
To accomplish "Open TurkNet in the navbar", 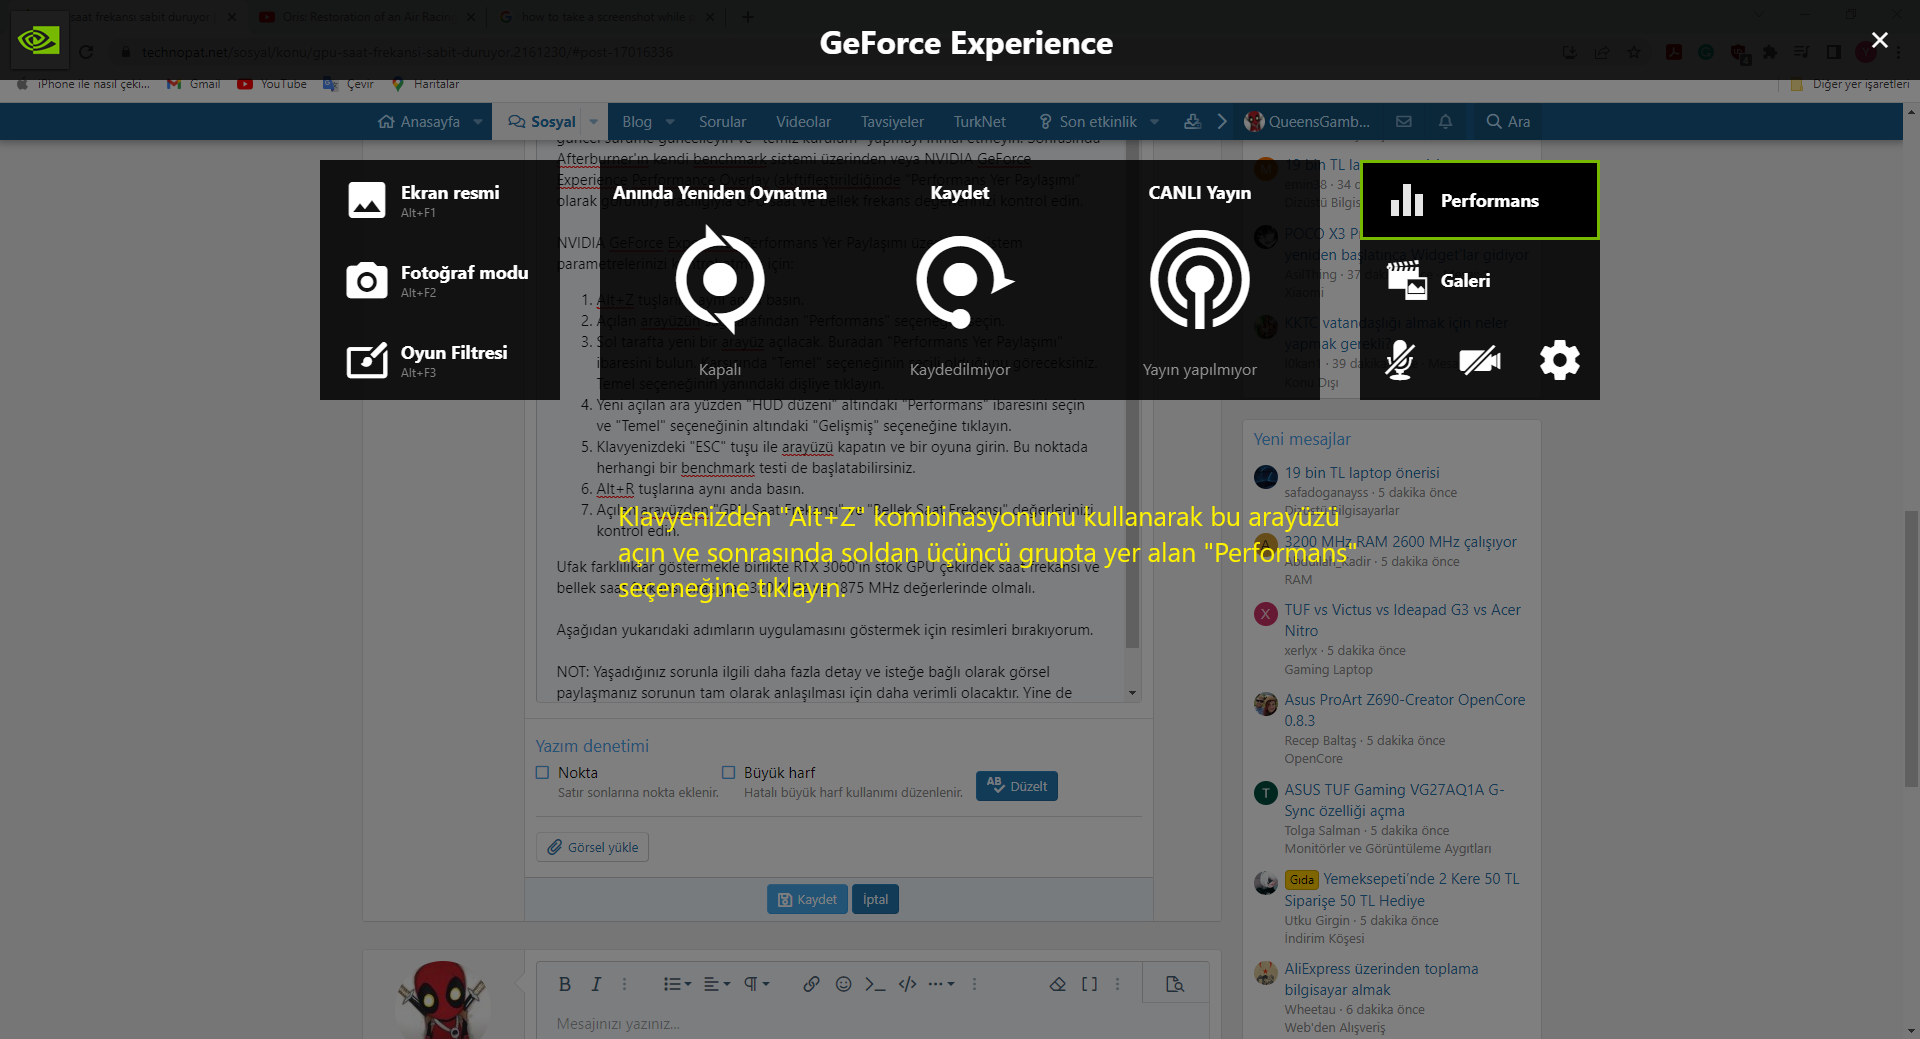I will coord(979,121).
